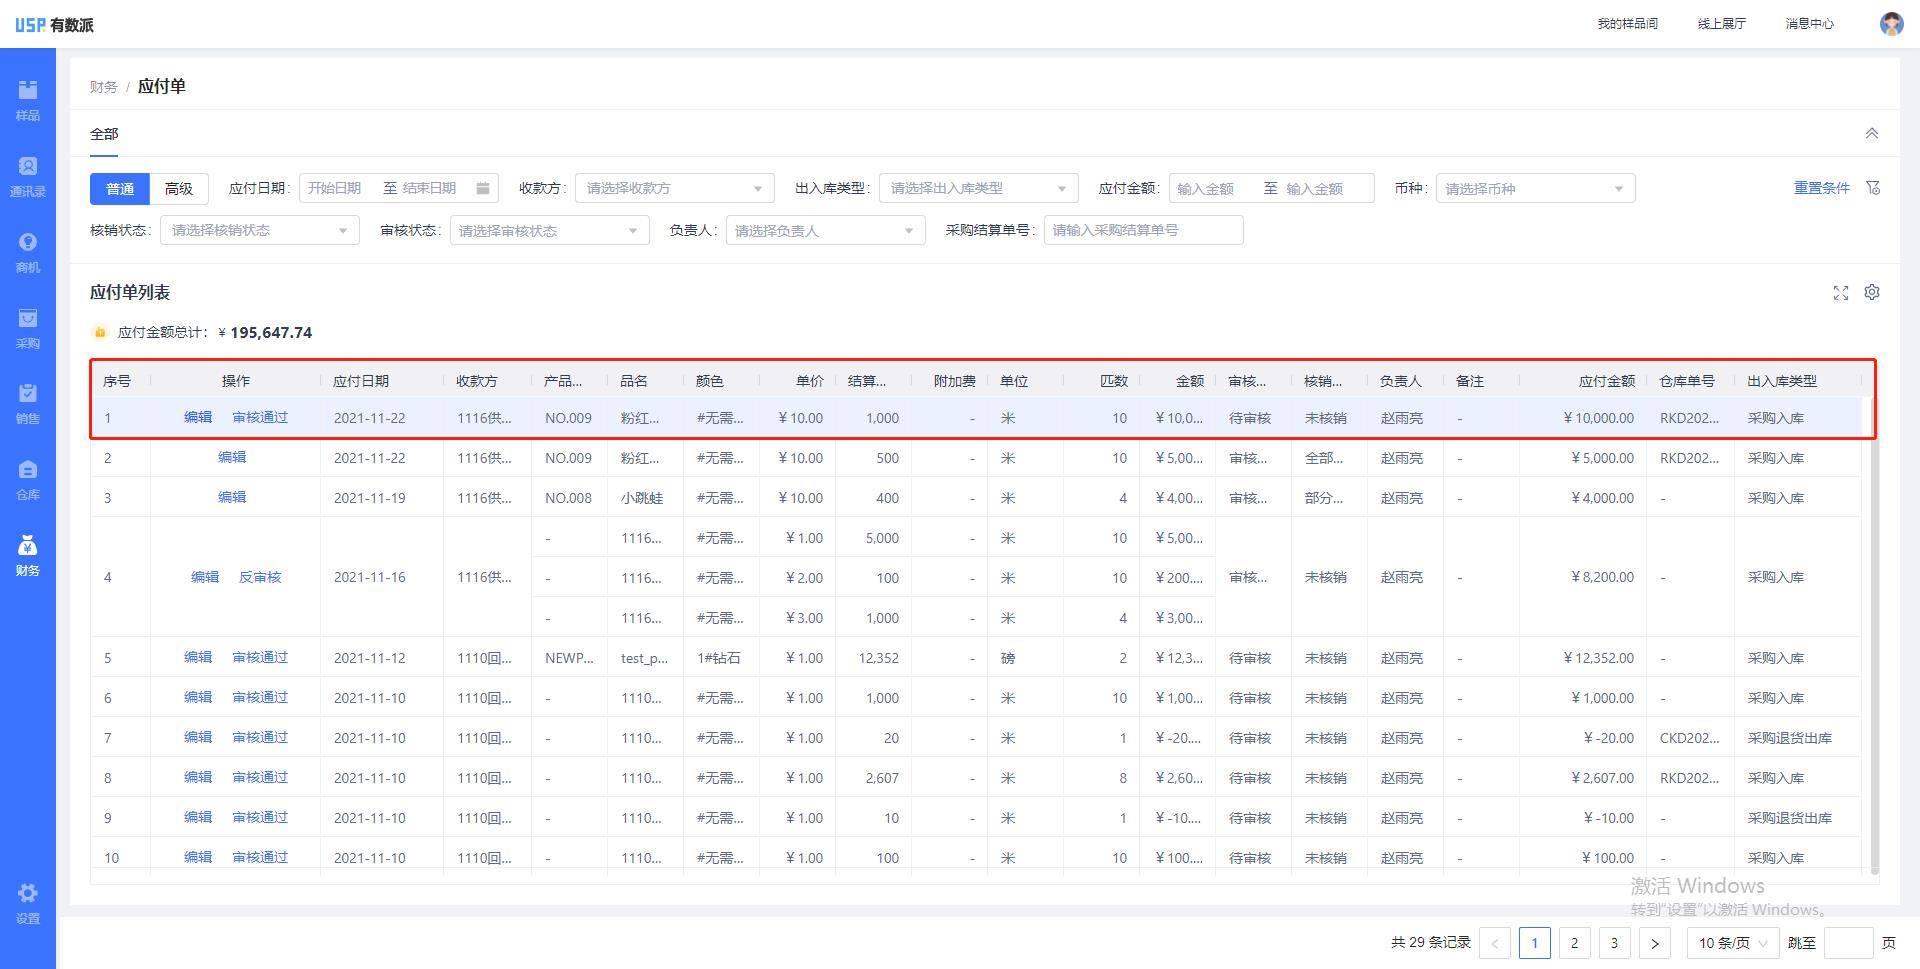
Task: Click 审核通过 in row 1
Action: (260, 417)
